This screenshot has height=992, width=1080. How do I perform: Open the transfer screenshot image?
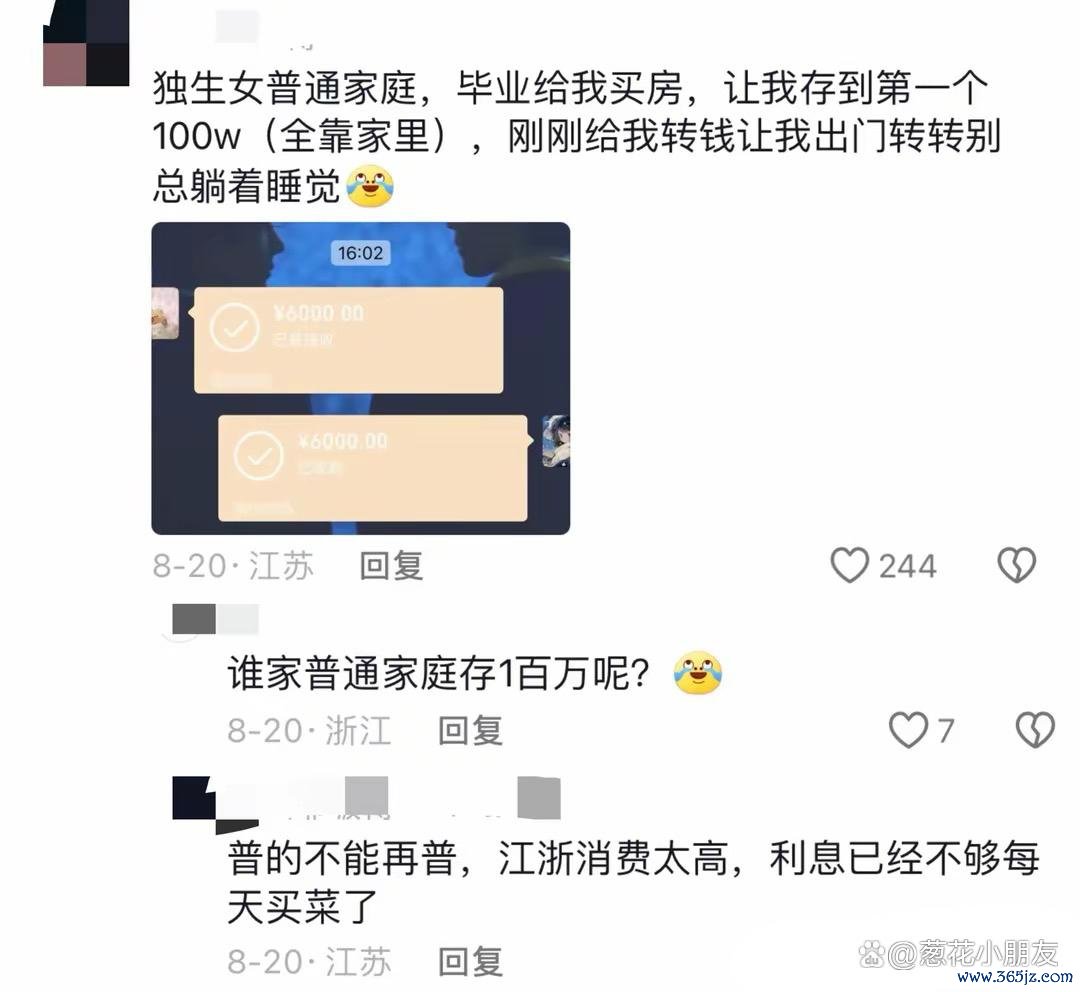[x=361, y=378]
